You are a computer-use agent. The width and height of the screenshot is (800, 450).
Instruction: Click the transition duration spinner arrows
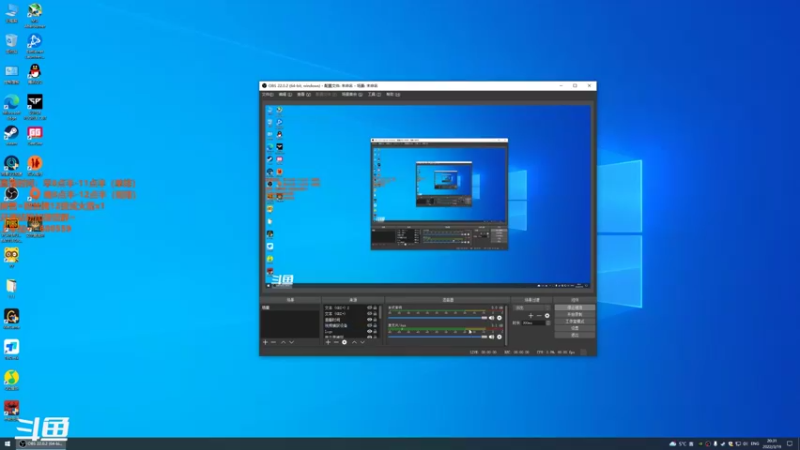pyautogui.click(x=548, y=323)
